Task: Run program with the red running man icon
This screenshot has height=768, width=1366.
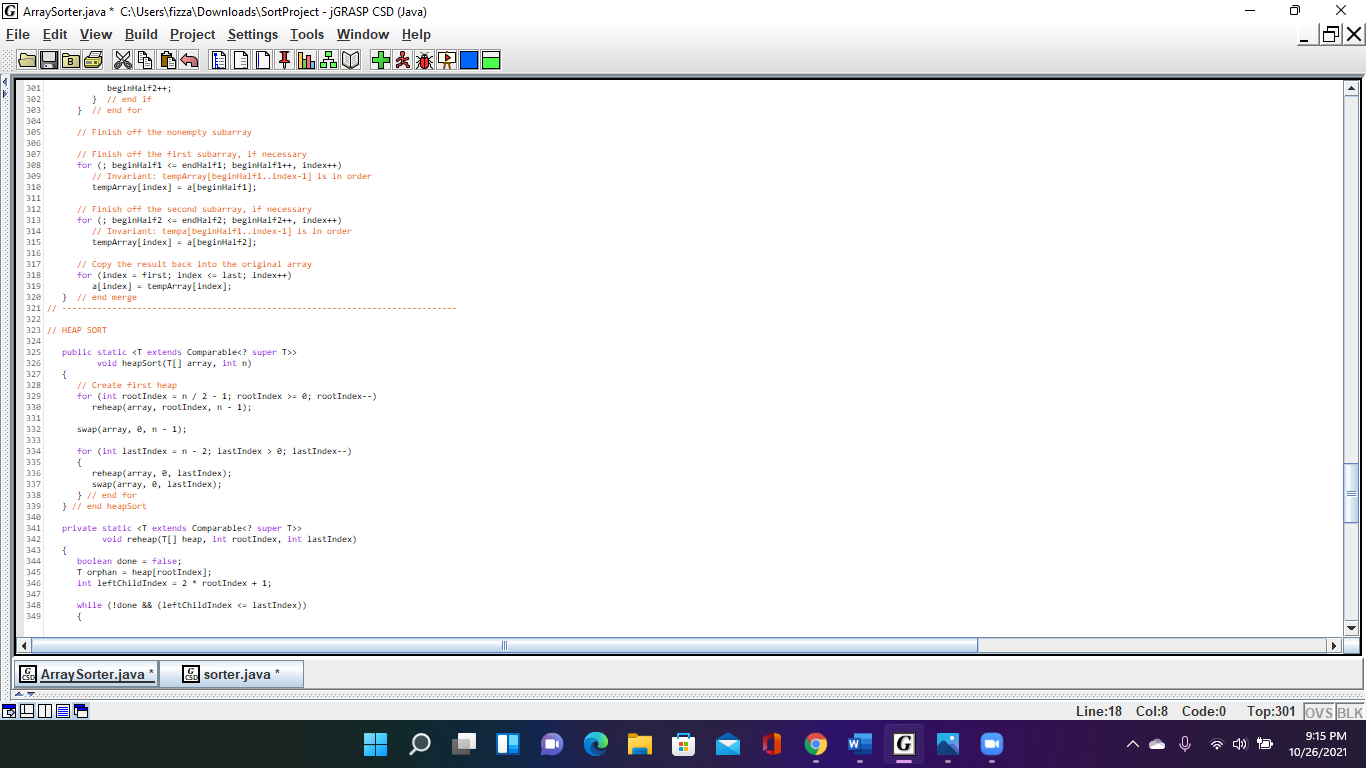Action: tap(402, 60)
